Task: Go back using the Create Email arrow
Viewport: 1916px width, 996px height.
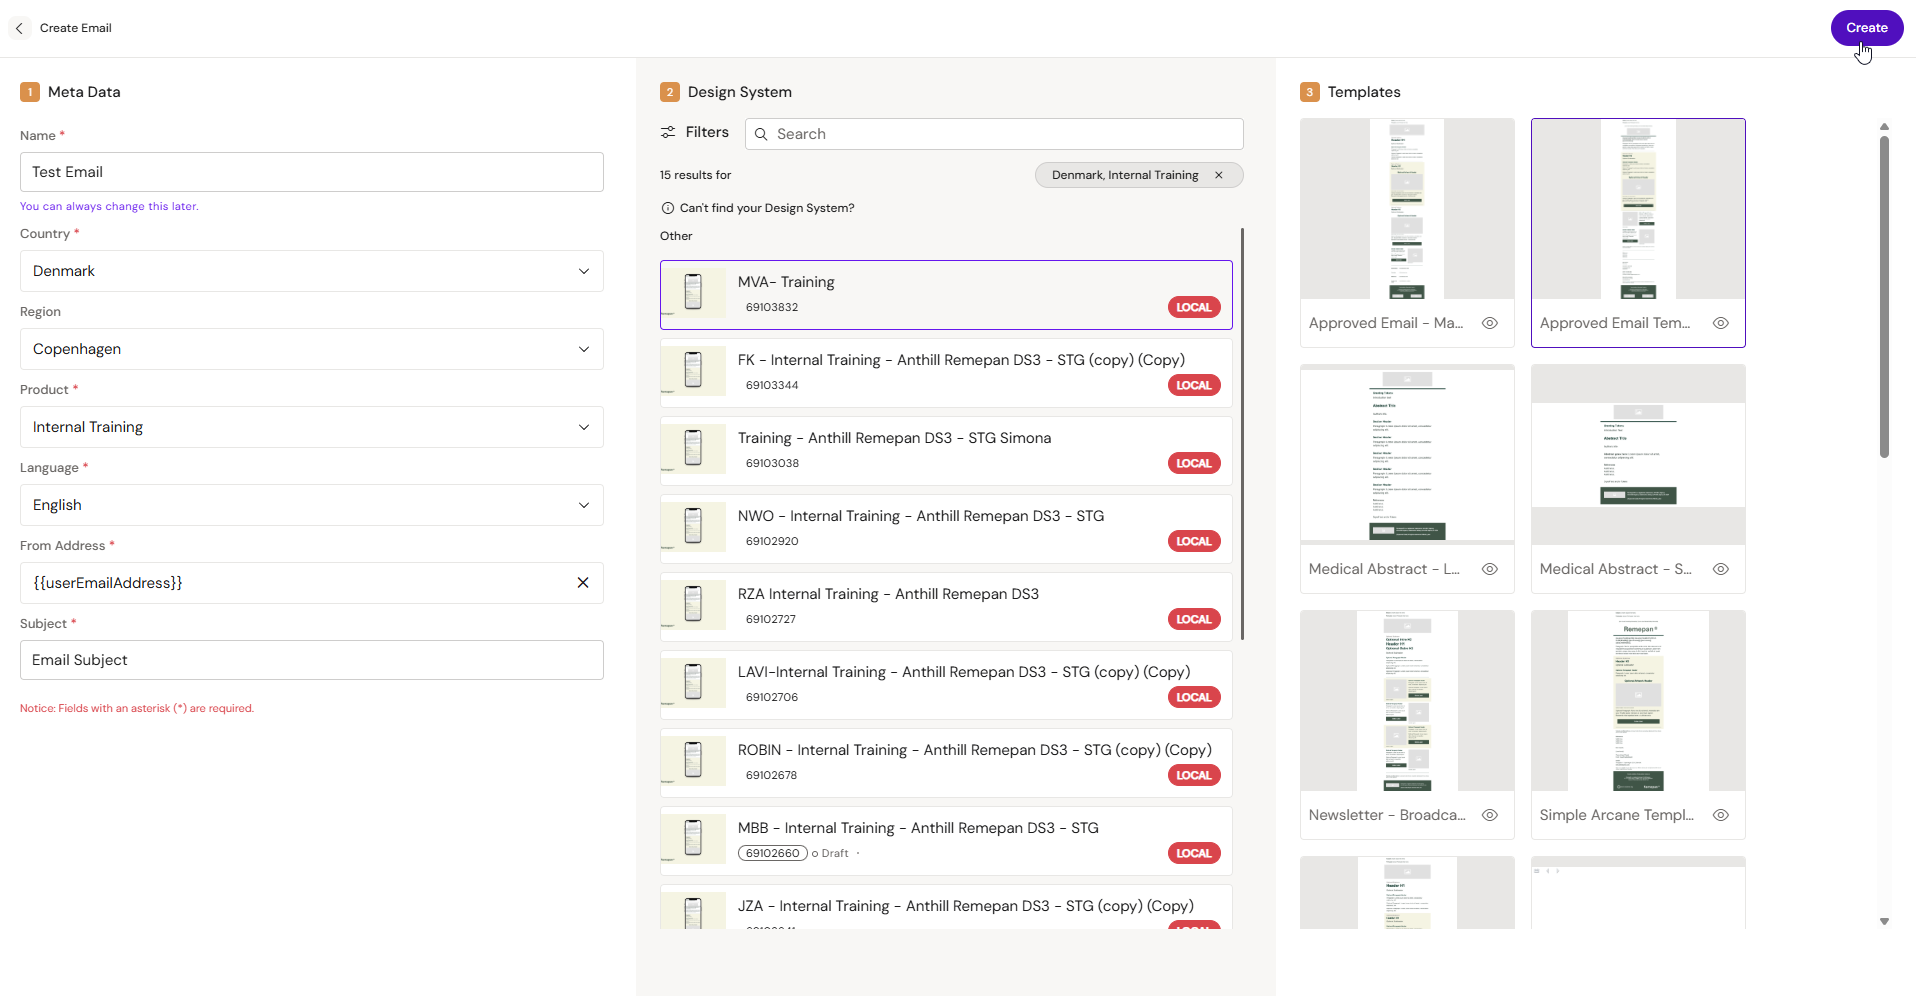Action: click(x=19, y=28)
